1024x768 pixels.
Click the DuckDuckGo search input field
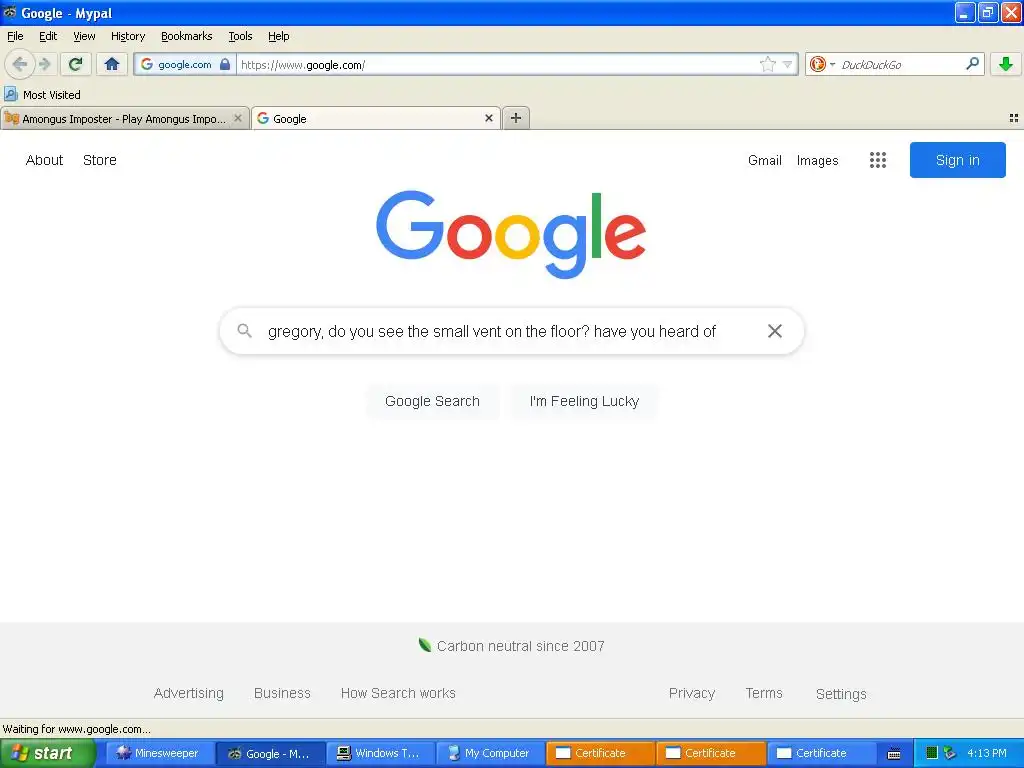click(900, 64)
